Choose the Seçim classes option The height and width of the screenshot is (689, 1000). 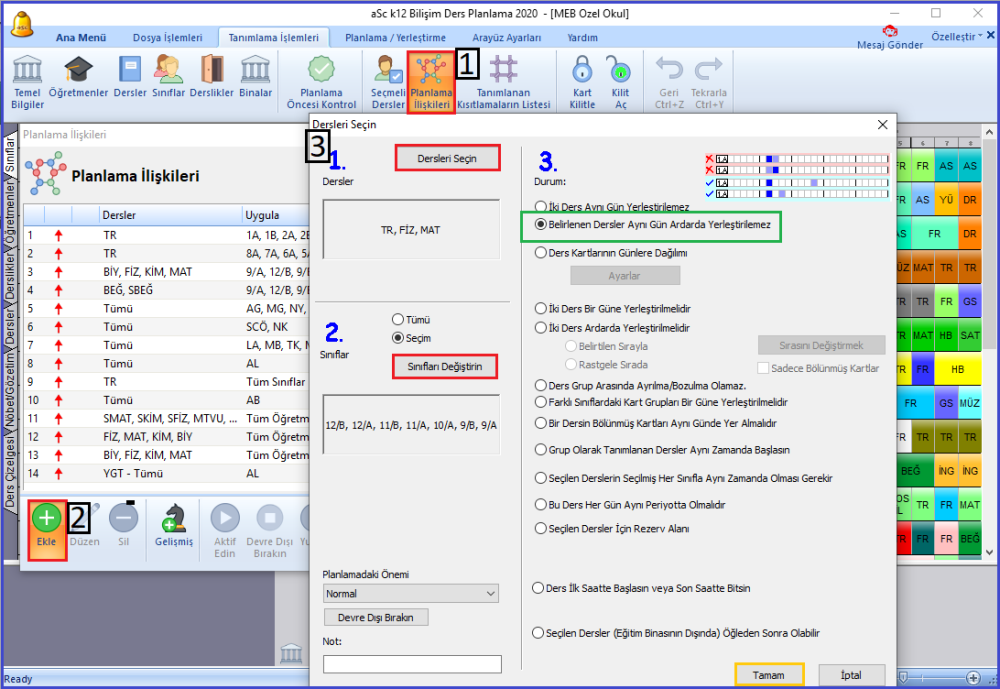pos(398,338)
